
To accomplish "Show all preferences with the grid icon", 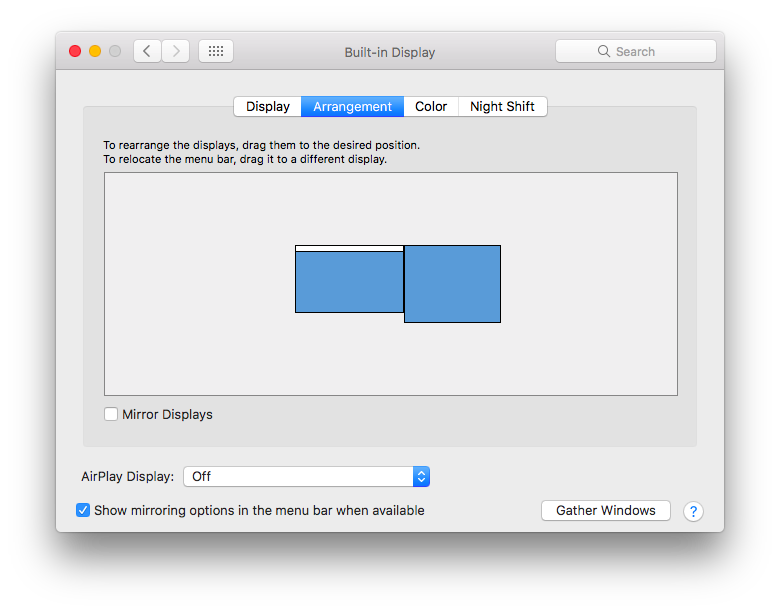I will pyautogui.click(x=216, y=51).
